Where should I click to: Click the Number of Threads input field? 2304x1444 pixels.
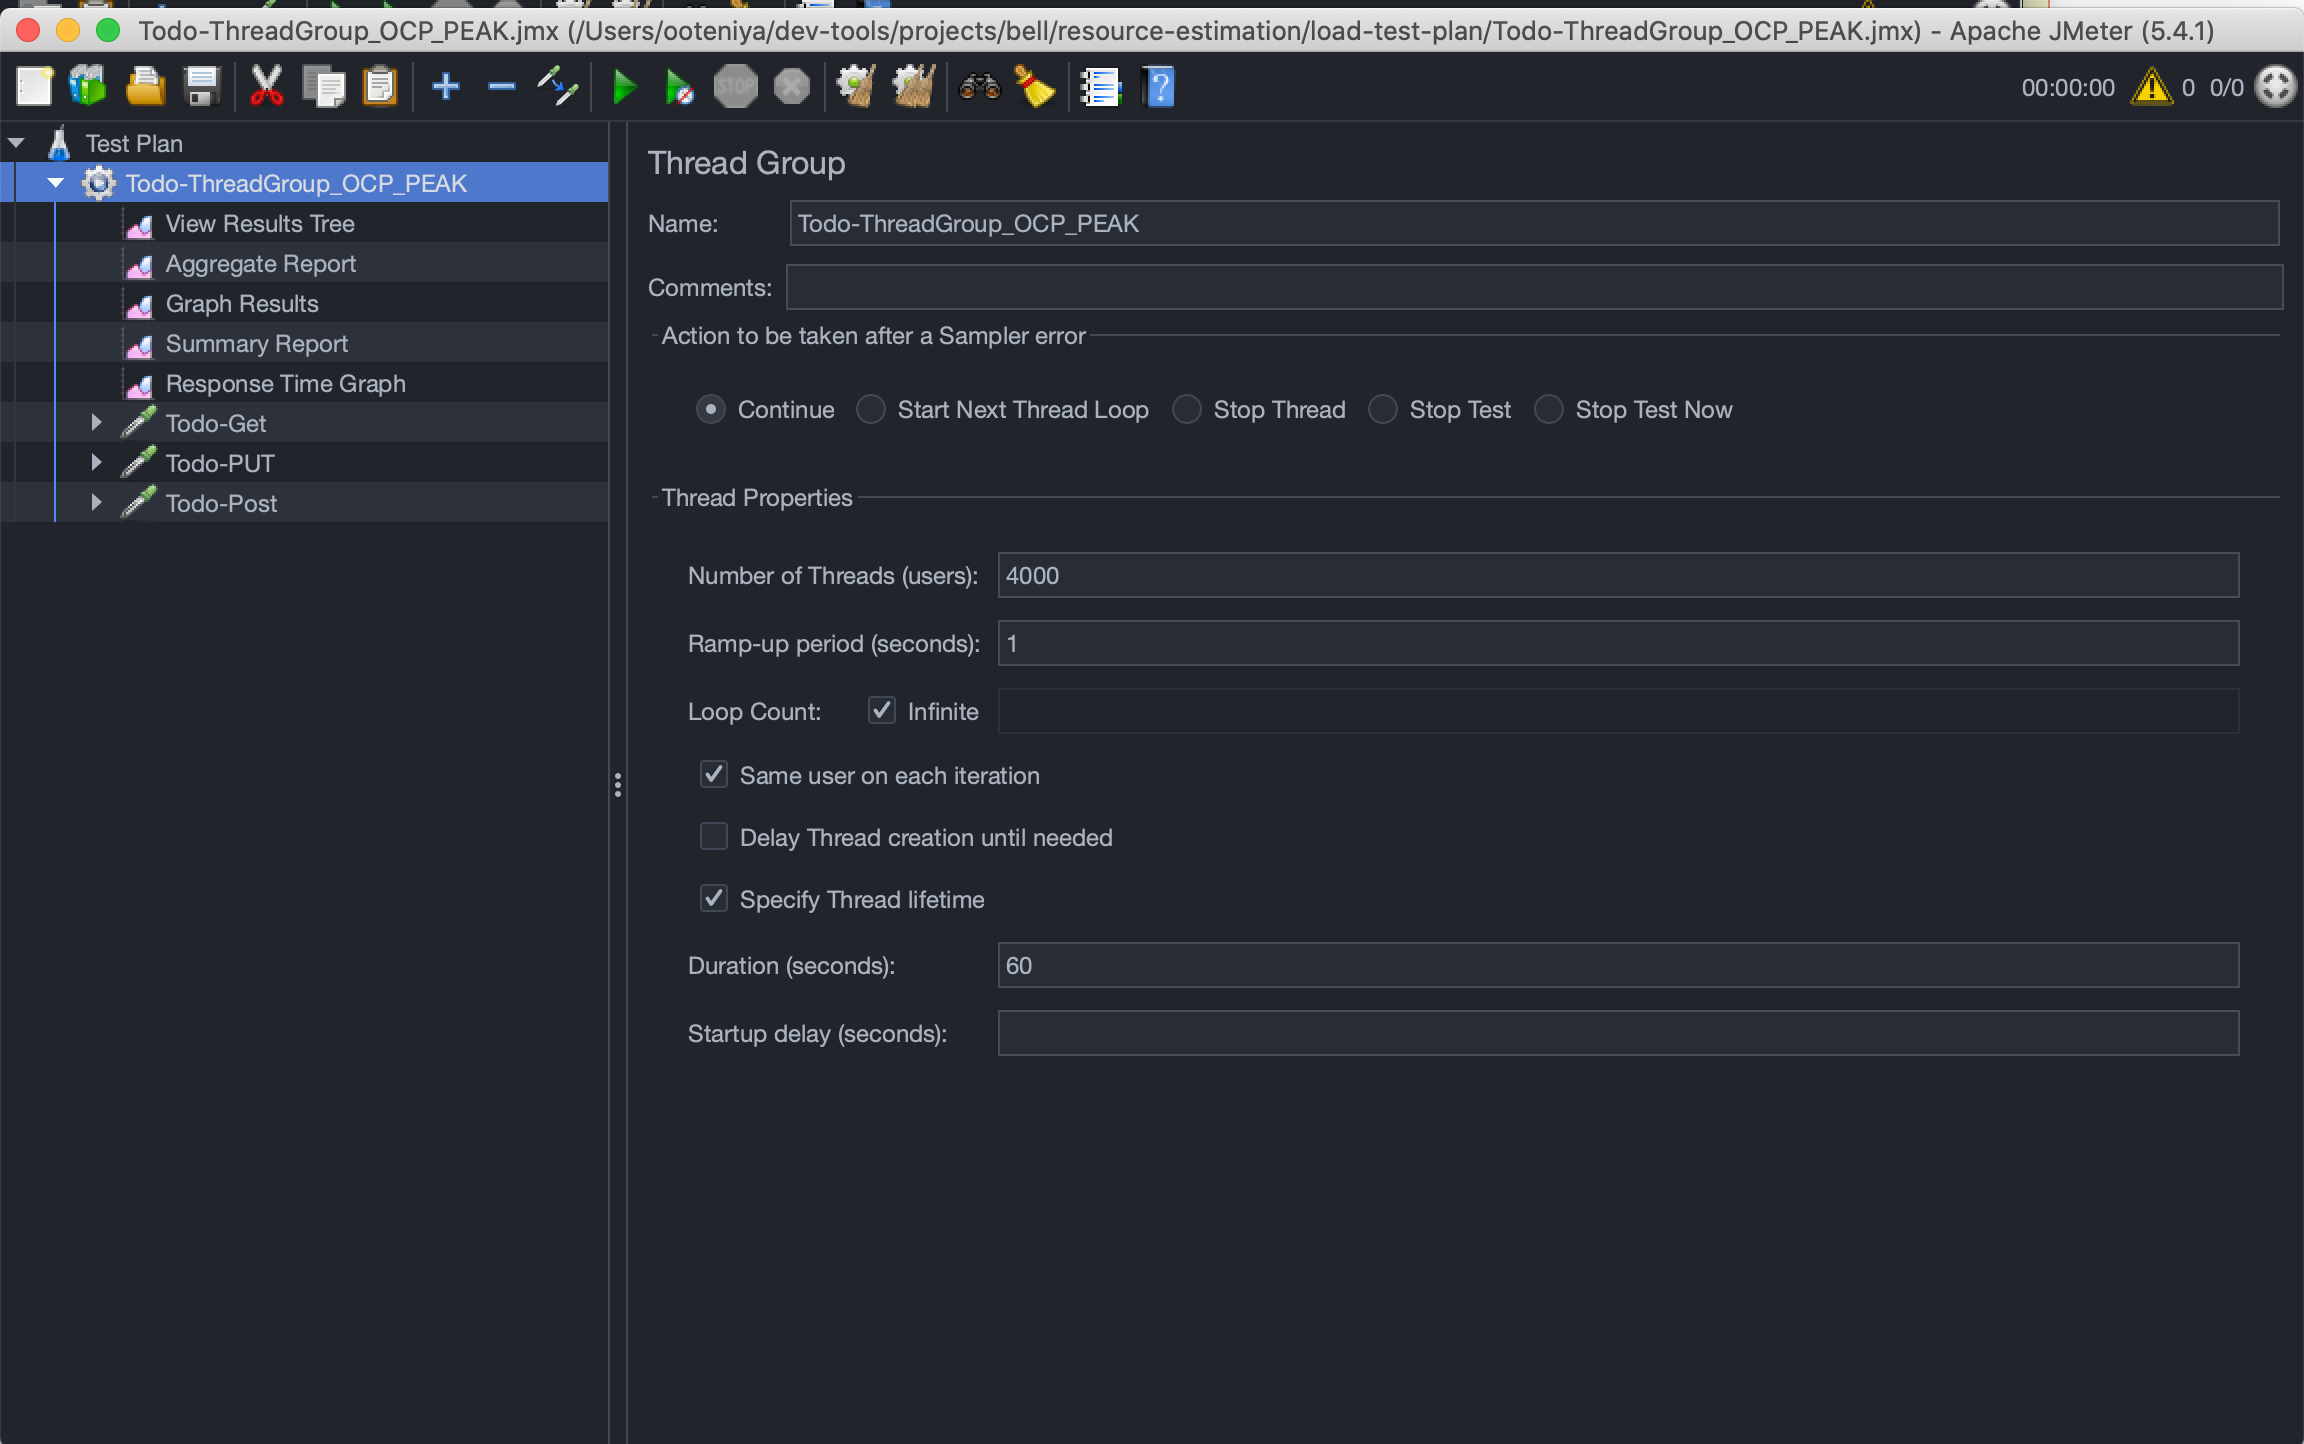click(x=1617, y=576)
